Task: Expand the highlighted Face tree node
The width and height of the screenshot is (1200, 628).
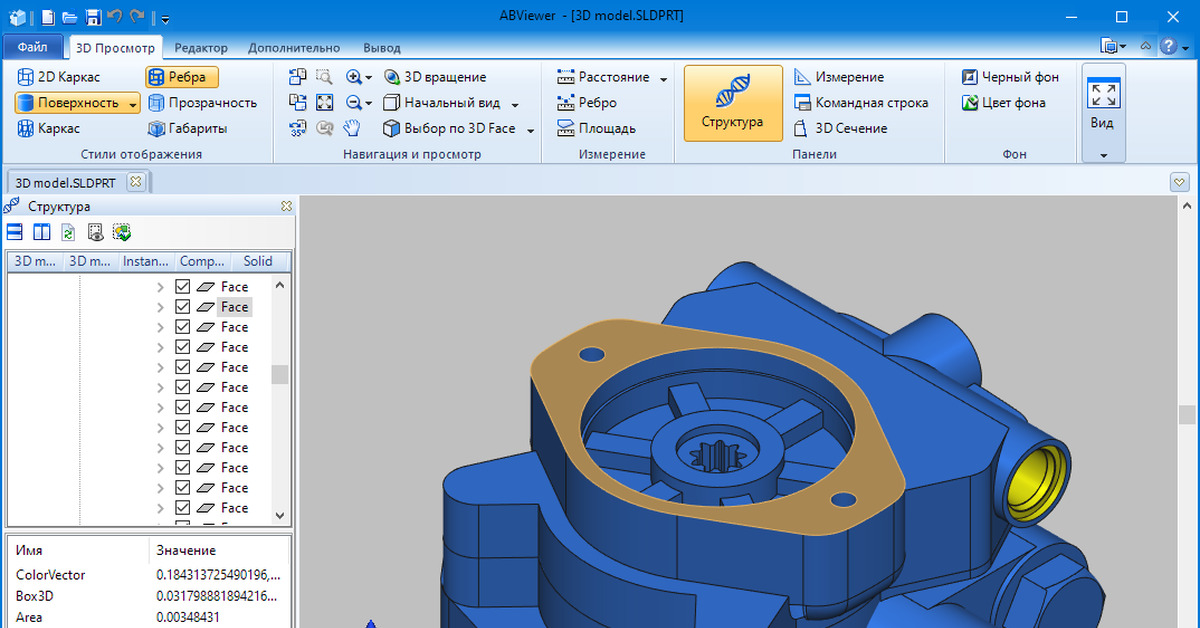Action: pos(160,307)
